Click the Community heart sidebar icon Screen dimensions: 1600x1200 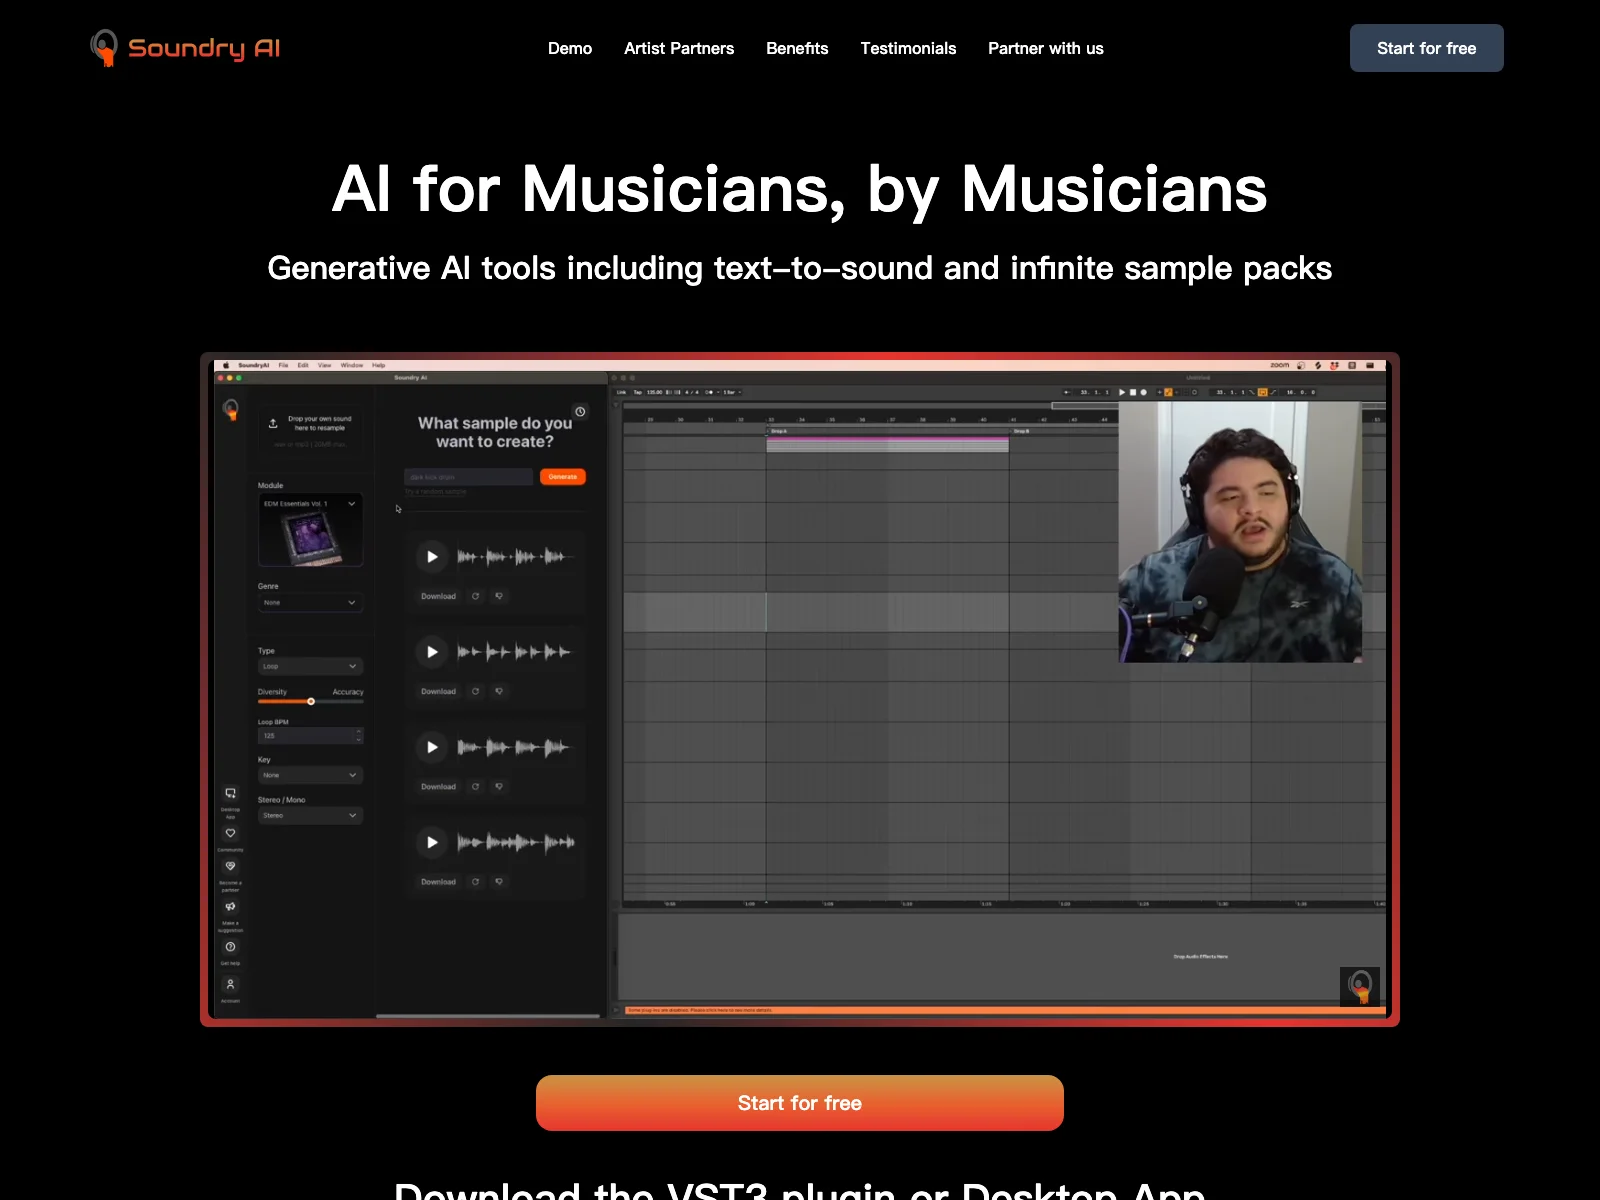230,833
